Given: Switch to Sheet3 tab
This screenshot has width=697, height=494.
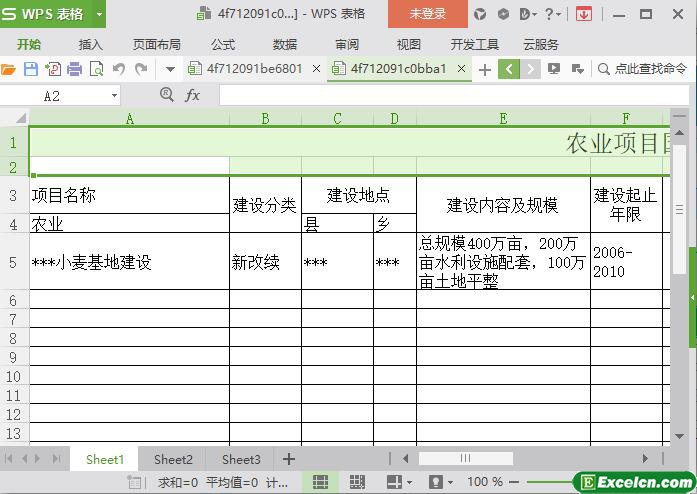Looking at the screenshot, I should [241, 459].
